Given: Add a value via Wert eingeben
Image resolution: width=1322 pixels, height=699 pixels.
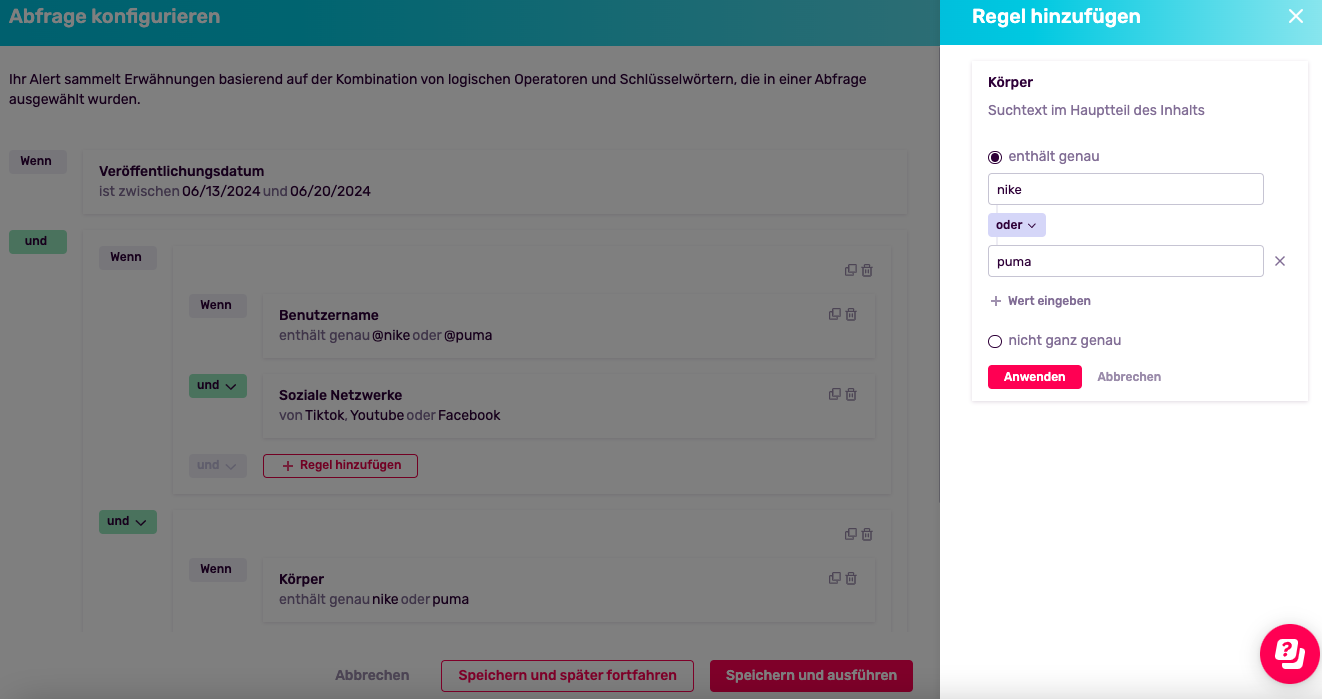Looking at the screenshot, I should coord(1040,301).
